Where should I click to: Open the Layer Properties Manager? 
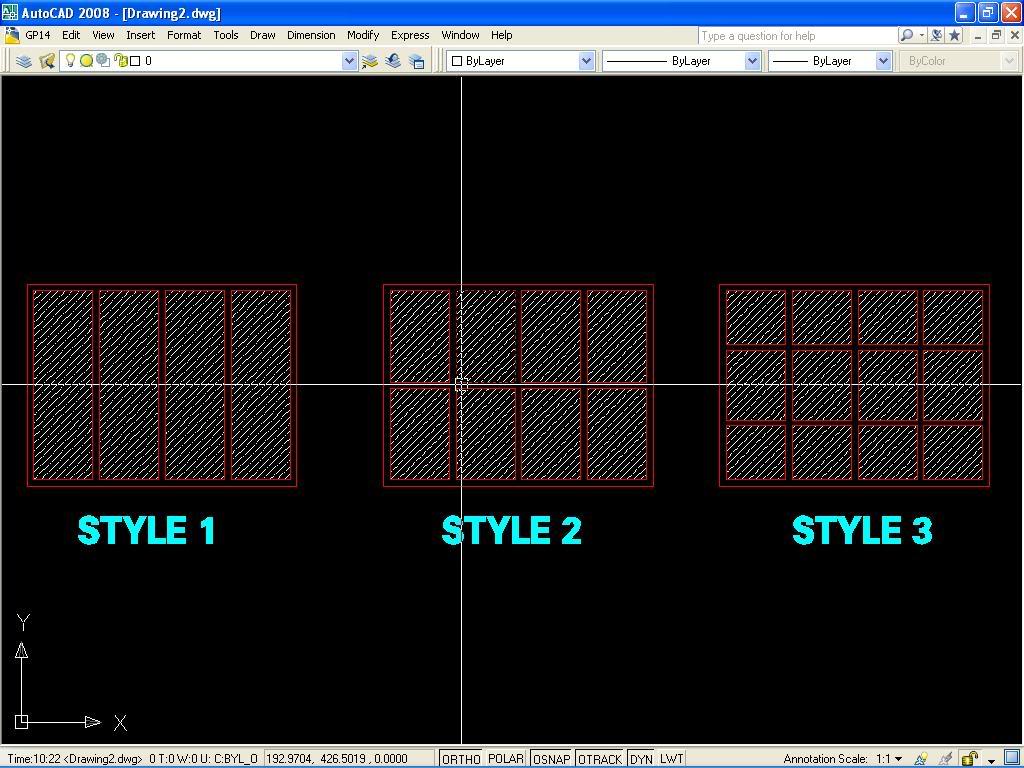coord(24,60)
